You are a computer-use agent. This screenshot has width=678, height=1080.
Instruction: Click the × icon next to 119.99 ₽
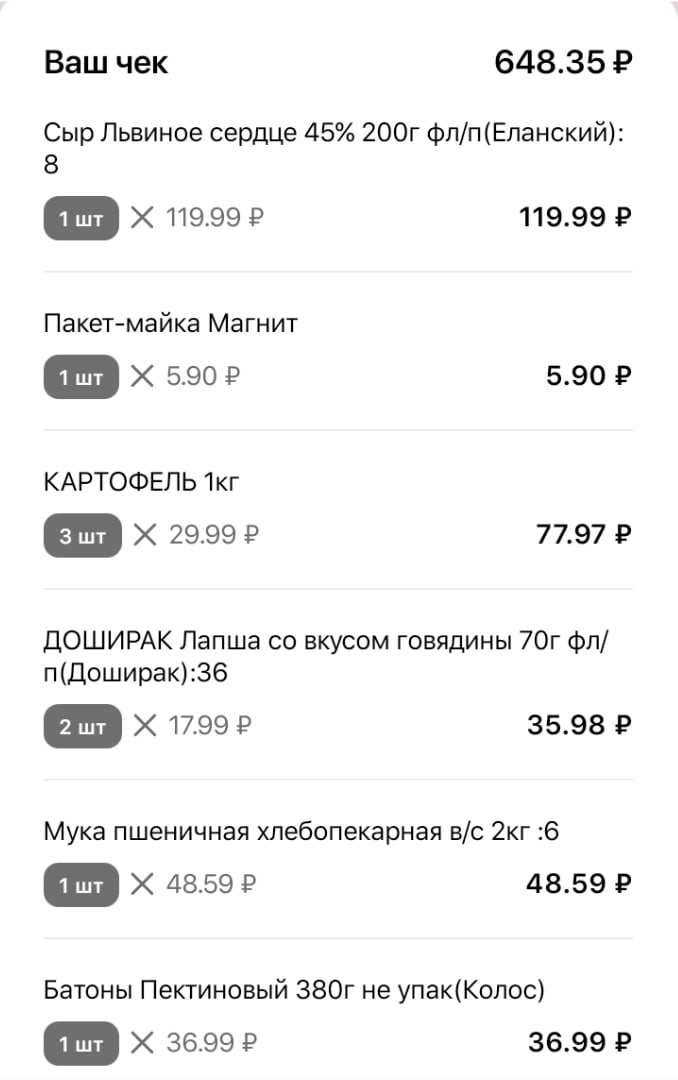(x=144, y=217)
